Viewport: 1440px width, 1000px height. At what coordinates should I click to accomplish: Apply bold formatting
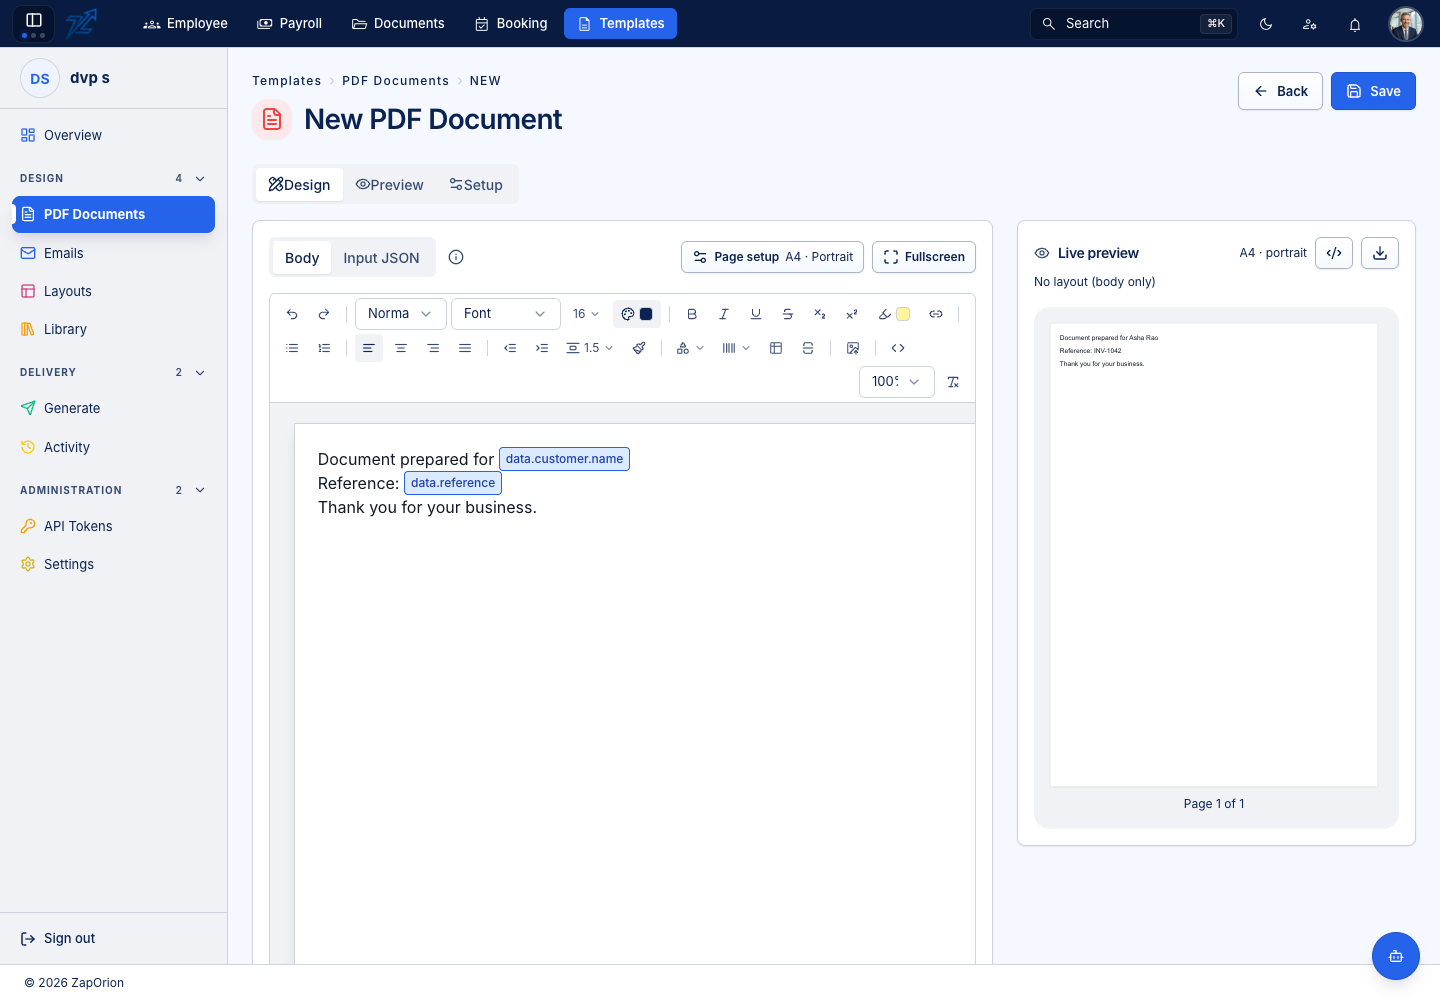[692, 314]
